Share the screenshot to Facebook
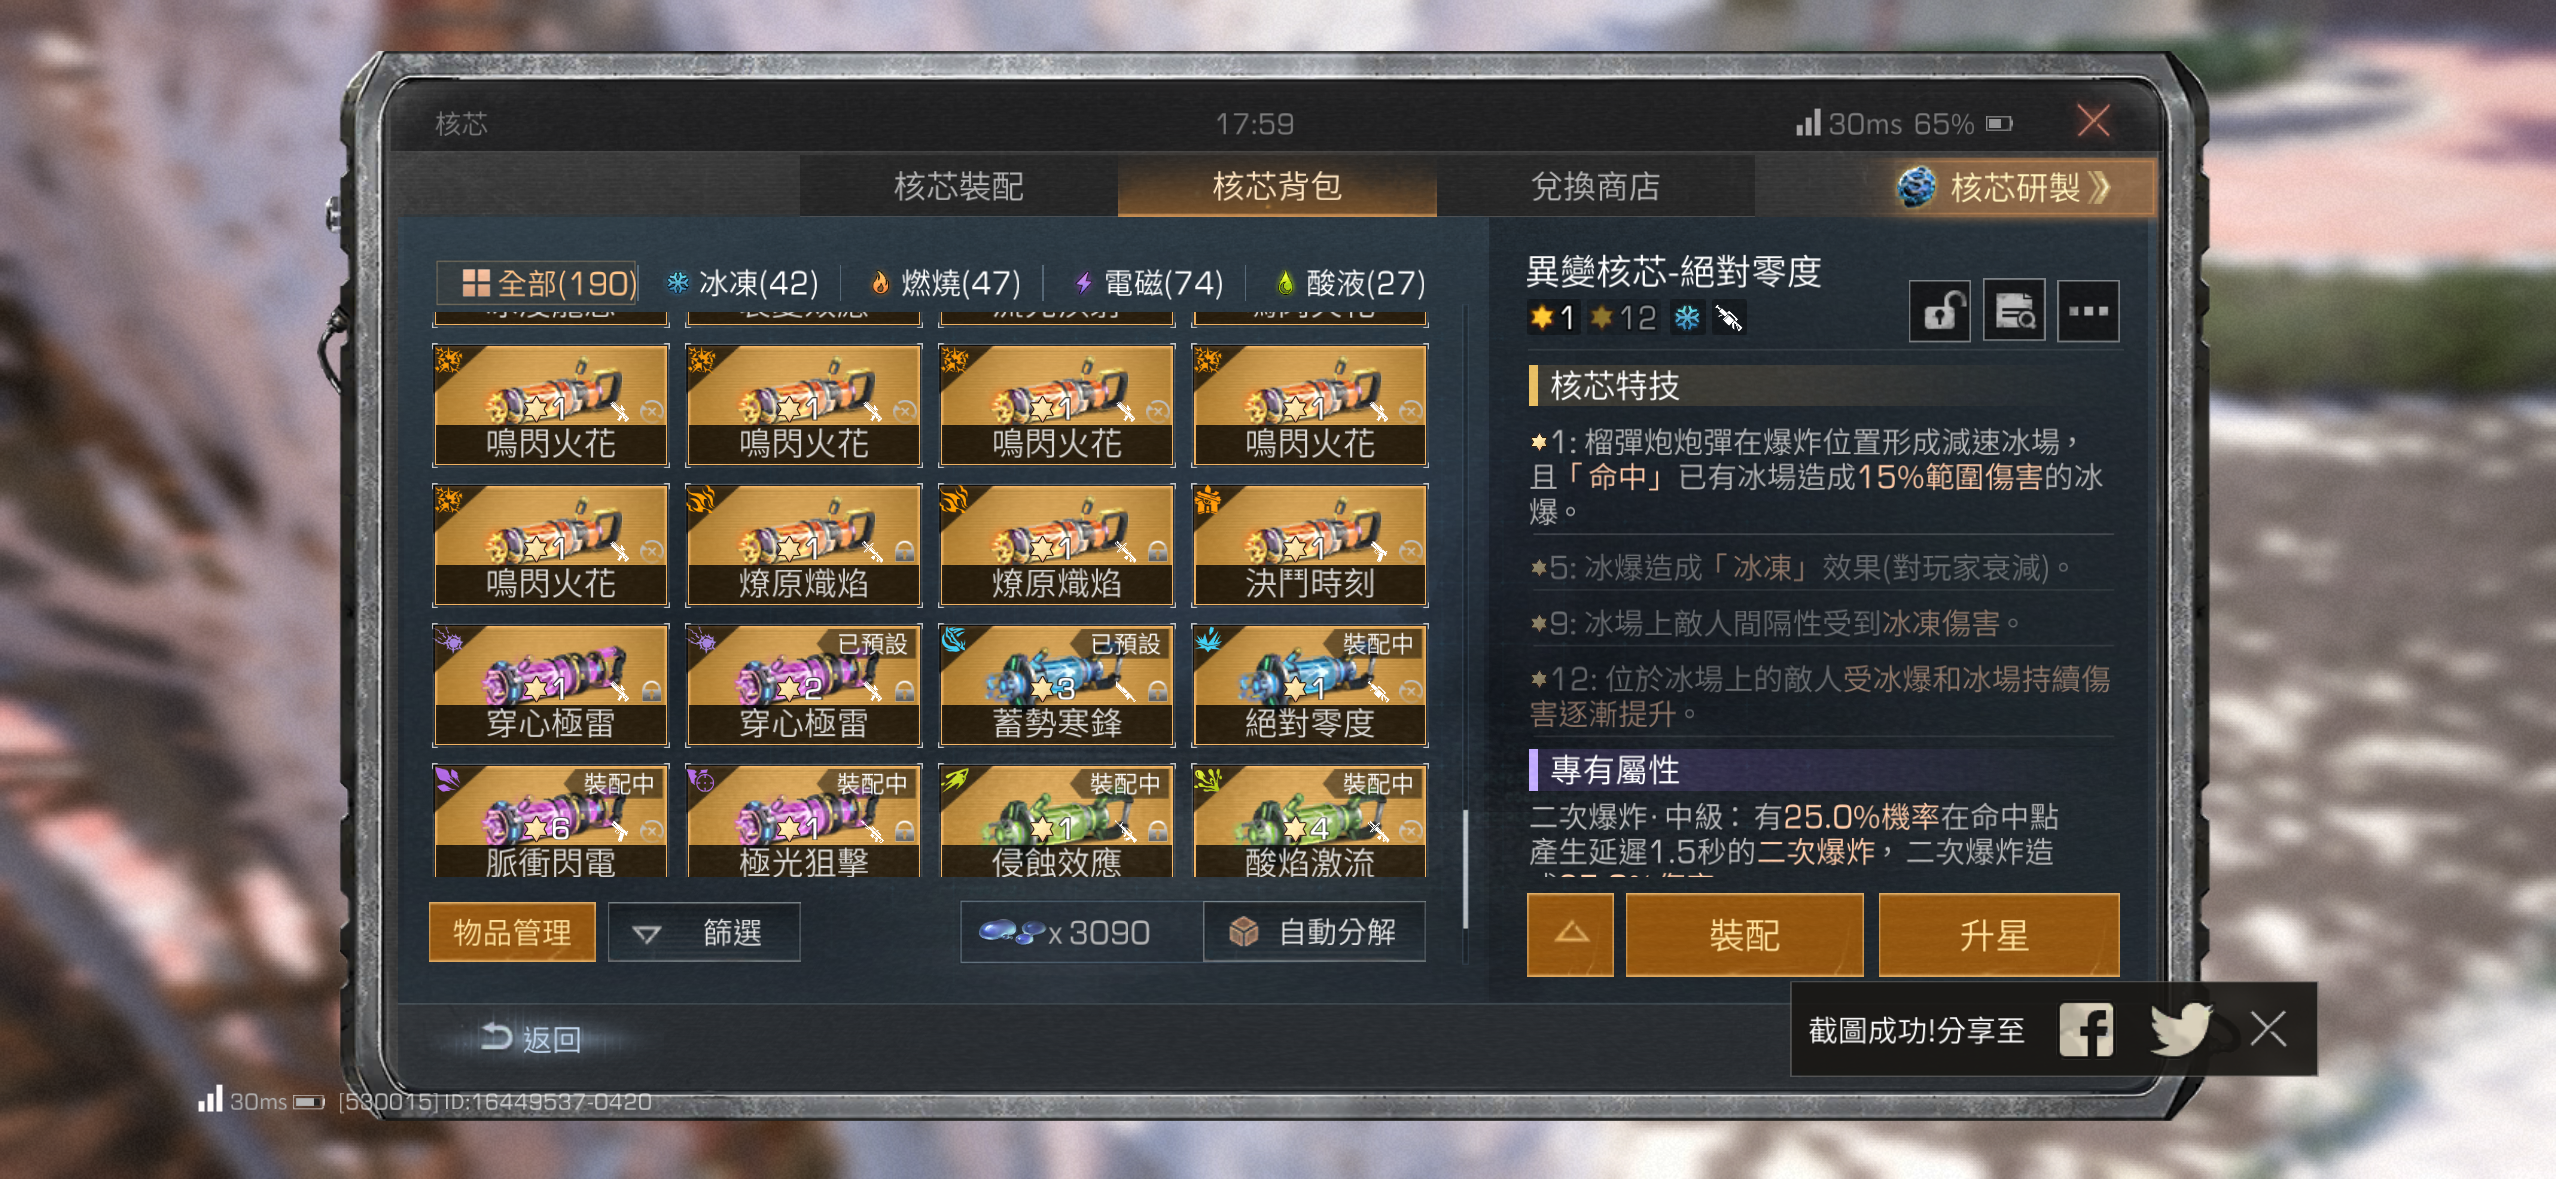Image resolution: width=2556 pixels, height=1179 pixels. (2085, 1029)
